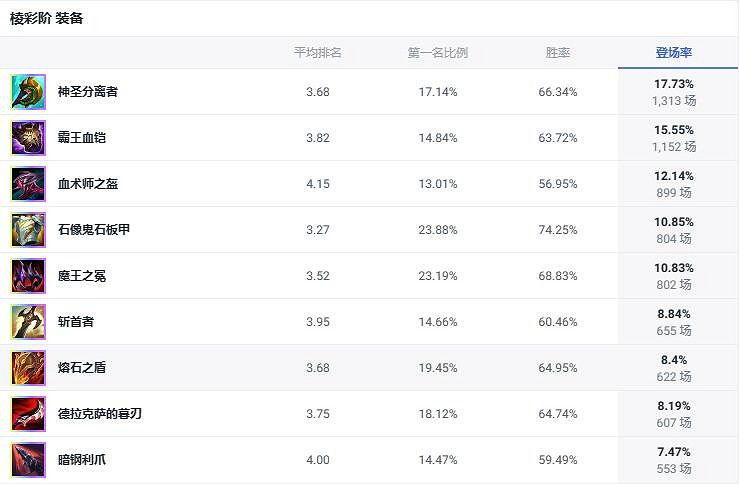The height and width of the screenshot is (484, 739).
Task: Click the 魔王之冕 item icon
Action: (28, 276)
